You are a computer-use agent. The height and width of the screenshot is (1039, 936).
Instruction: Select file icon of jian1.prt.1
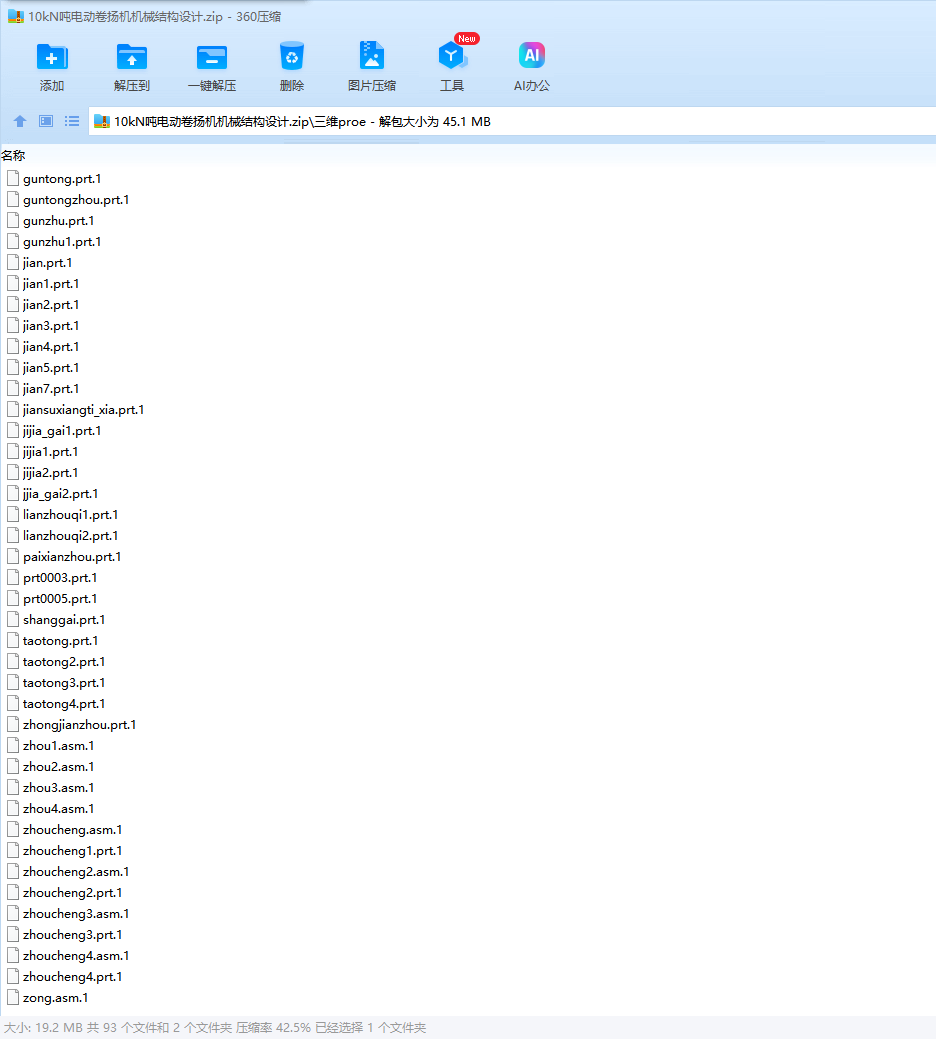pyautogui.click(x=13, y=284)
